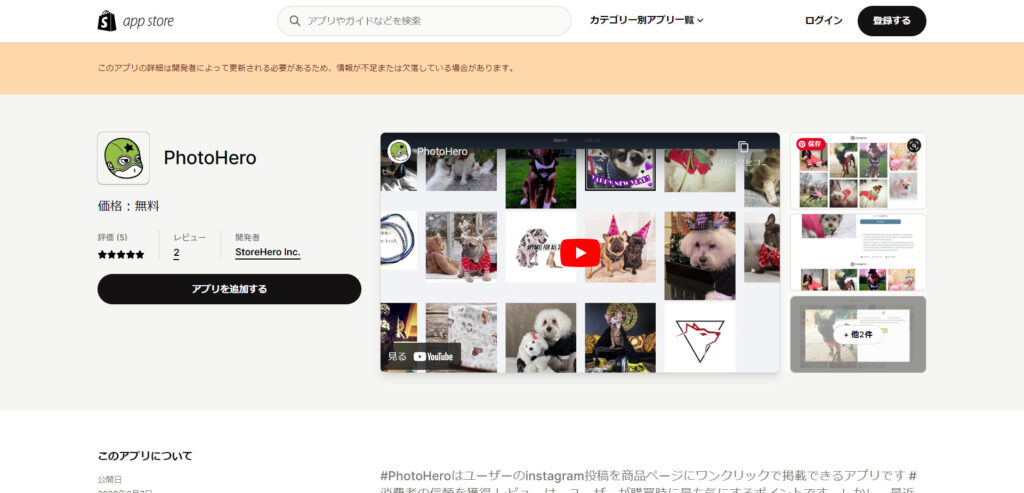Click the search magnifier icon
Screen dimensions: 1024x493
295,21
